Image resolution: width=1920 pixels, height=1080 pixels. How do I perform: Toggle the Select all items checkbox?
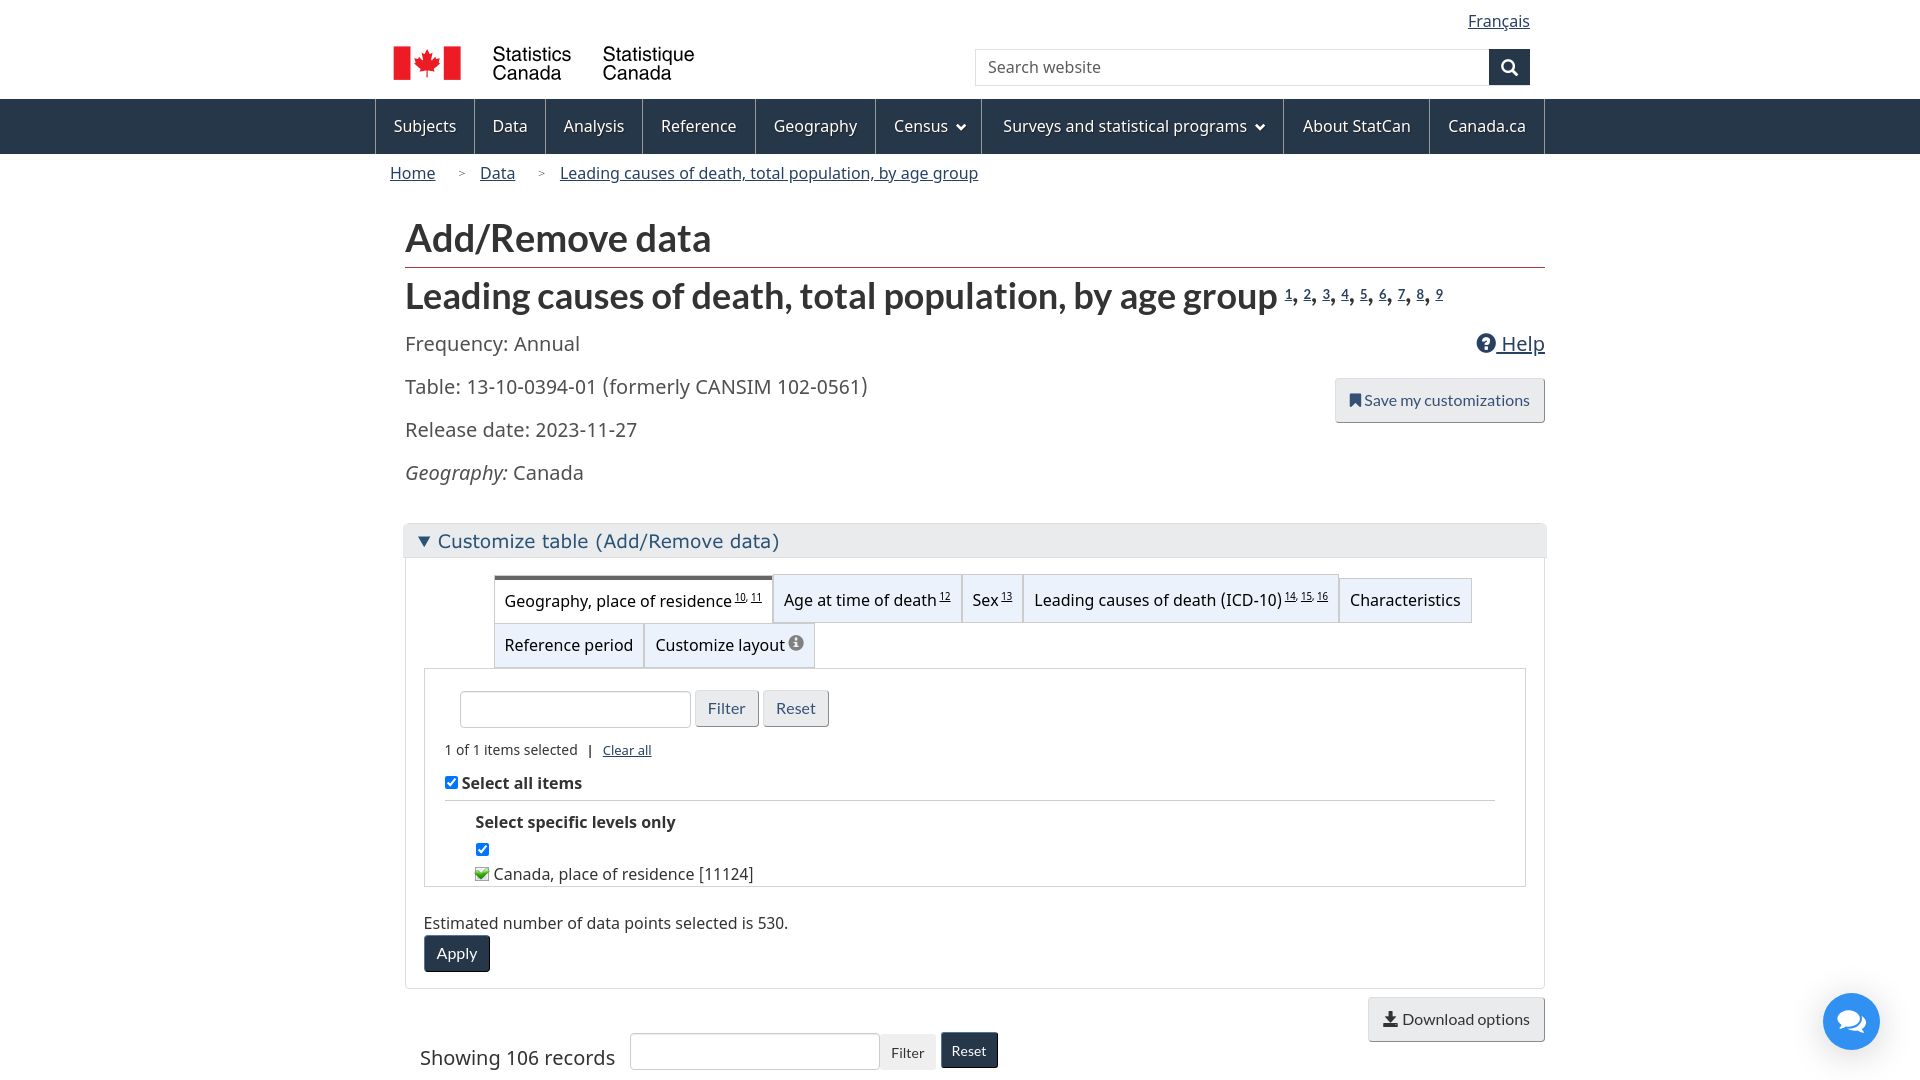tap(451, 783)
